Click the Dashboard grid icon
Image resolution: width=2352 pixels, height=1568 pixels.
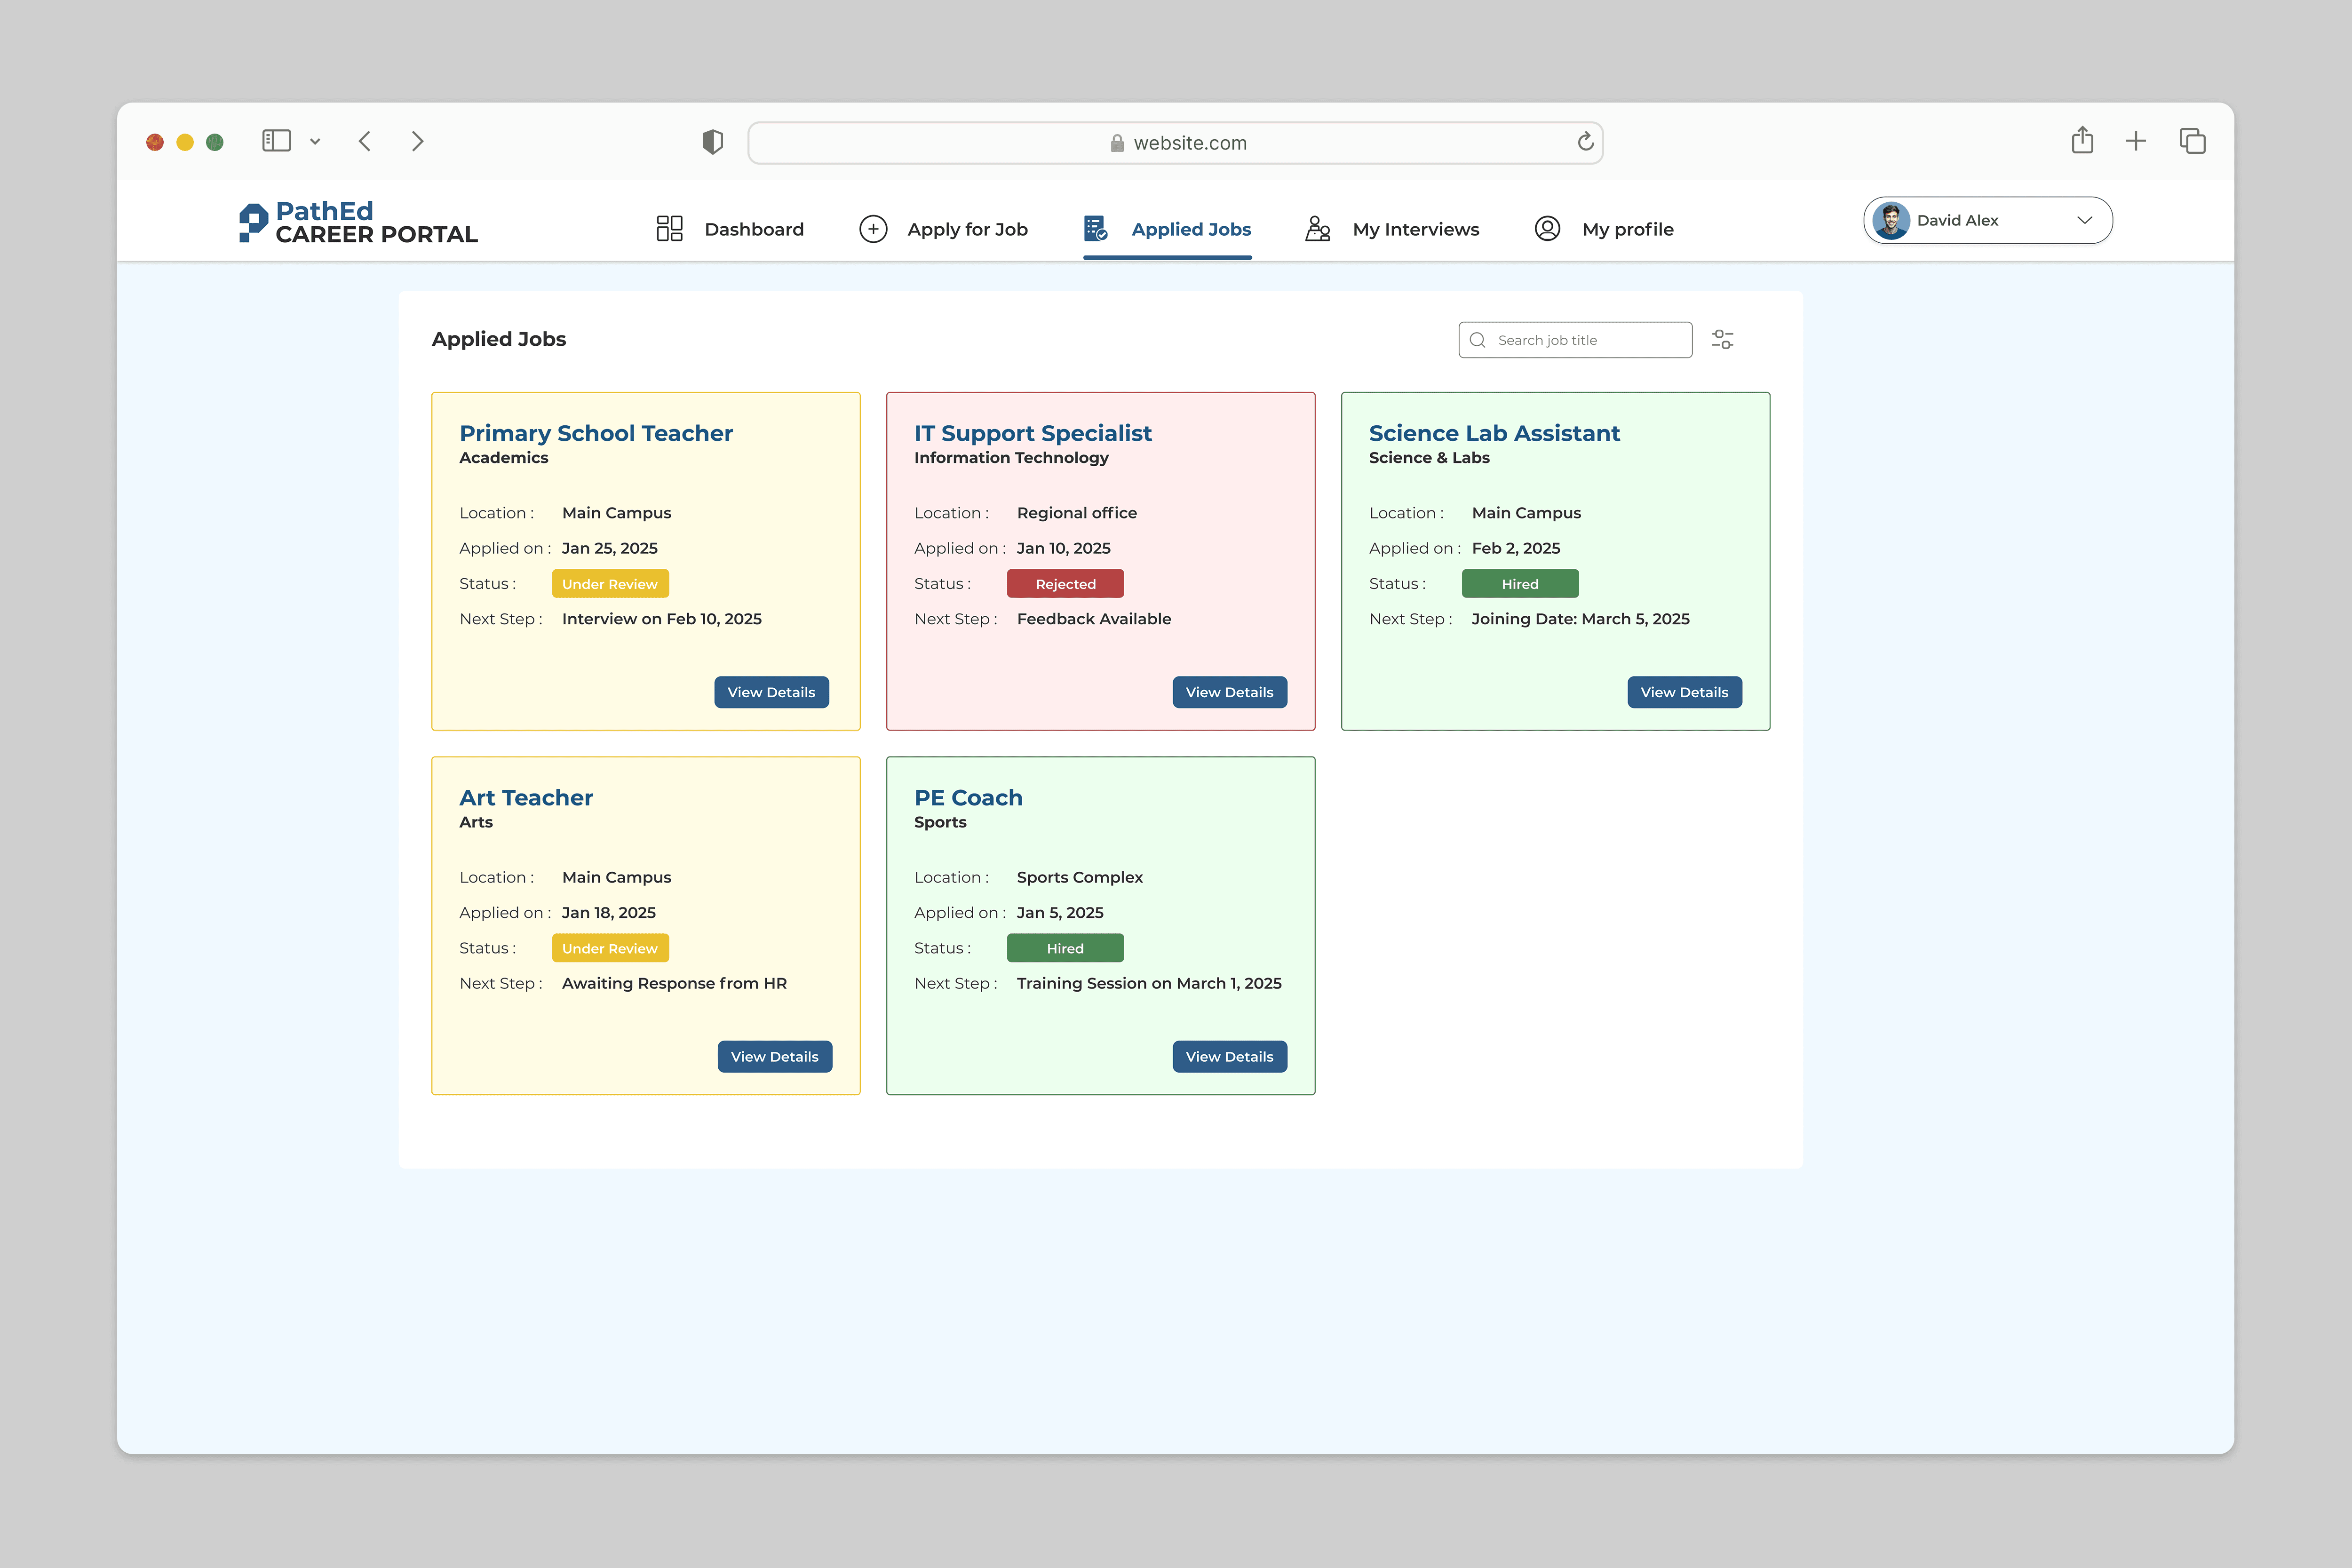point(669,229)
